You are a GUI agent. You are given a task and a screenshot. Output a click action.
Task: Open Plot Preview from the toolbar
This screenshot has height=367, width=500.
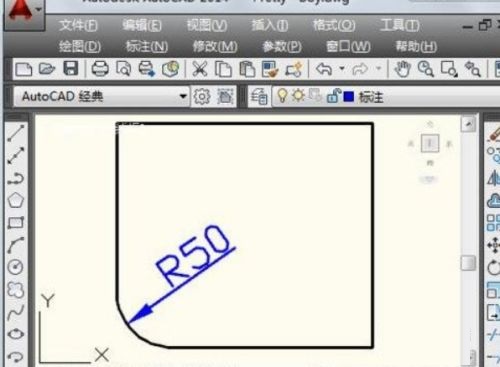pyautogui.click(x=123, y=69)
